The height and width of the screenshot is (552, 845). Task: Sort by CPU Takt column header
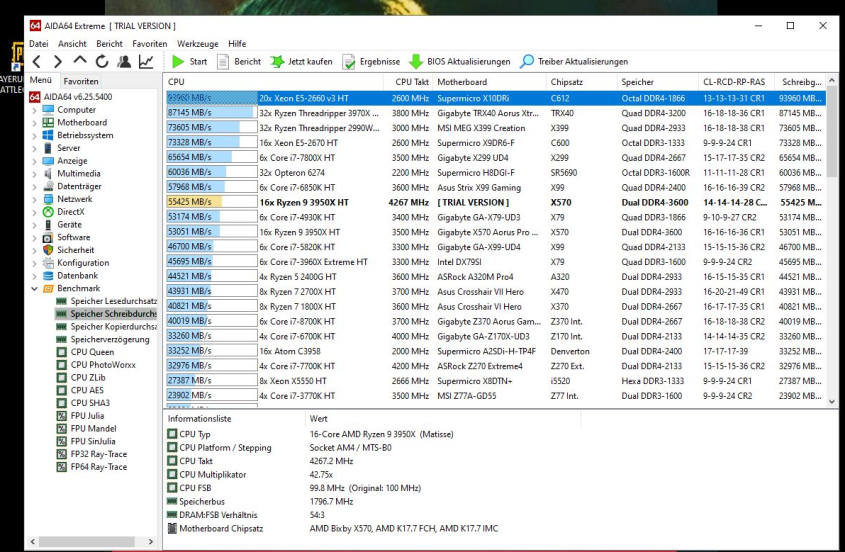(408, 82)
